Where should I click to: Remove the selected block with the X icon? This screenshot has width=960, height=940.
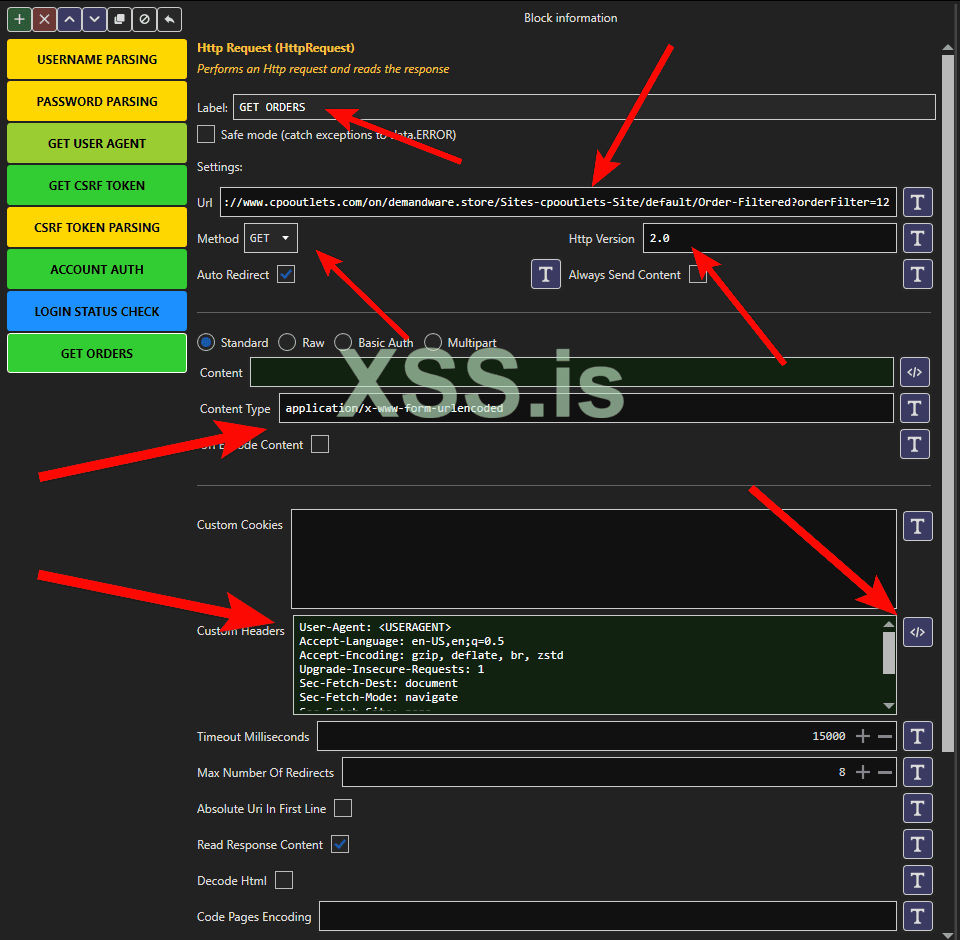click(x=45, y=20)
